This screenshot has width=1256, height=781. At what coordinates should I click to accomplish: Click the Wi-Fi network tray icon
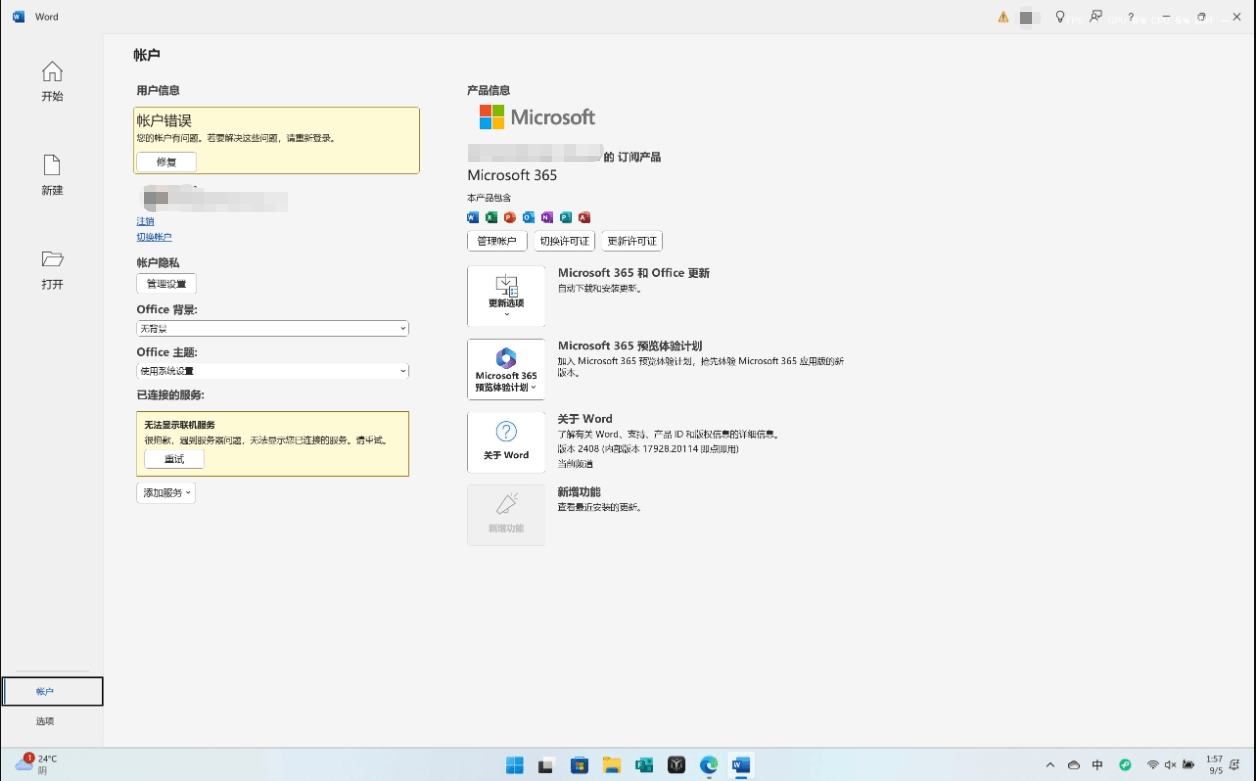[1153, 765]
